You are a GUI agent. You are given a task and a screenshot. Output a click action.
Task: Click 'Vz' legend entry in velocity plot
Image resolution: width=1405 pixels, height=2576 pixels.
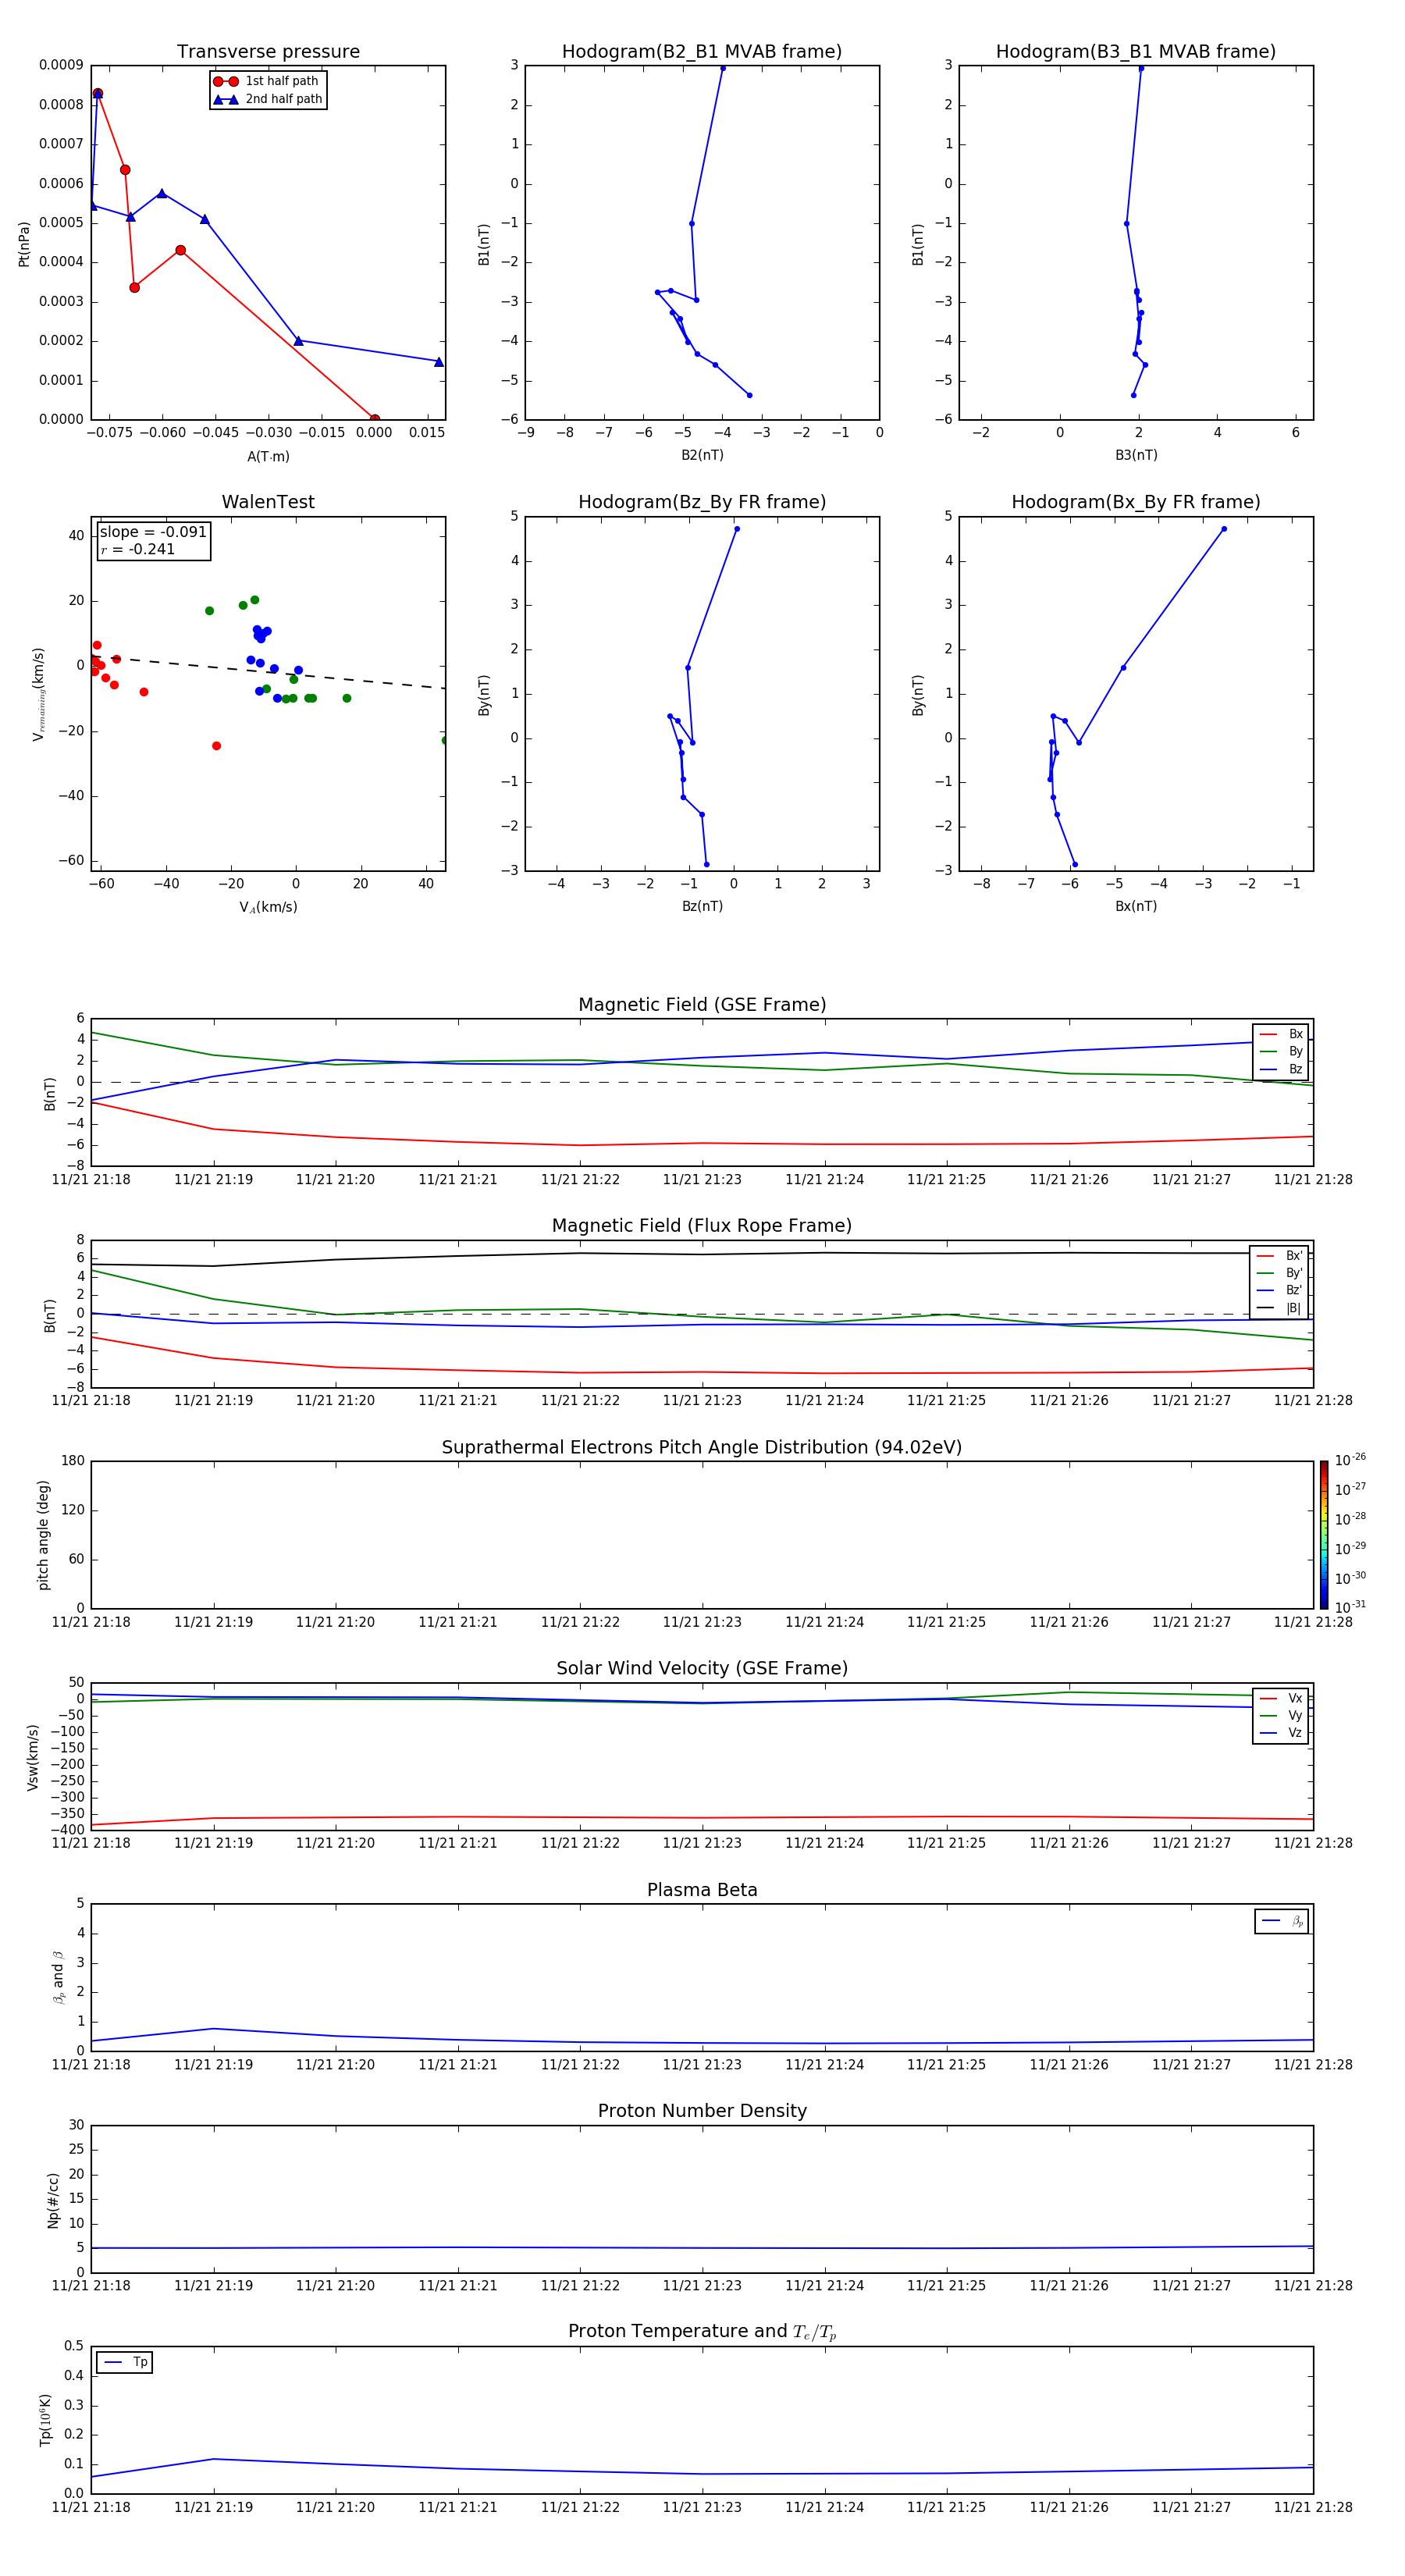point(1281,1733)
